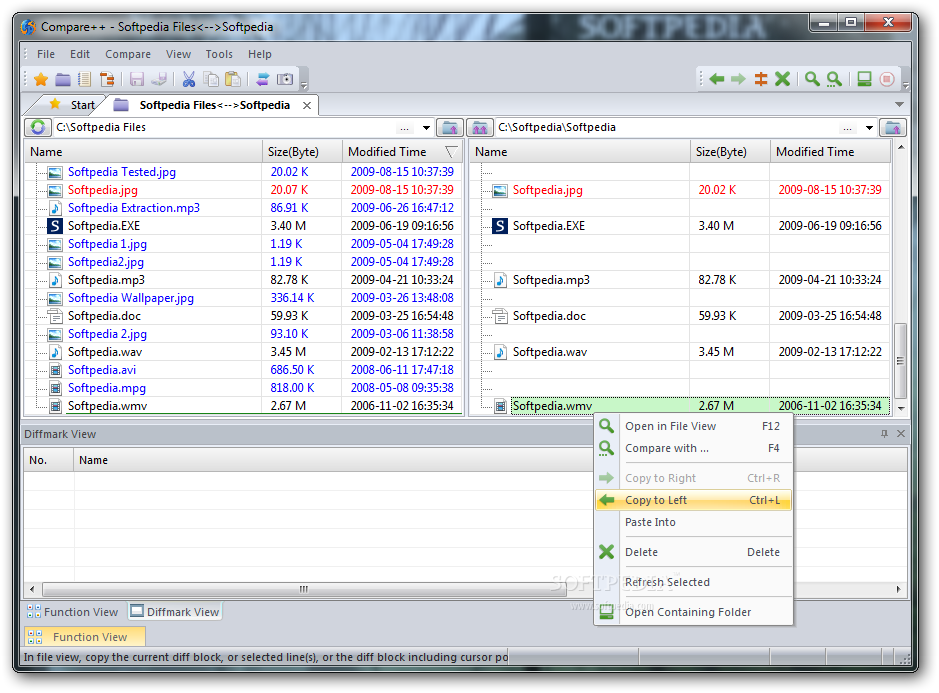The width and height of the screenshot is (939, 693).
Task: Close the Diffmark View panel
Action: click(x=901, y=434)
